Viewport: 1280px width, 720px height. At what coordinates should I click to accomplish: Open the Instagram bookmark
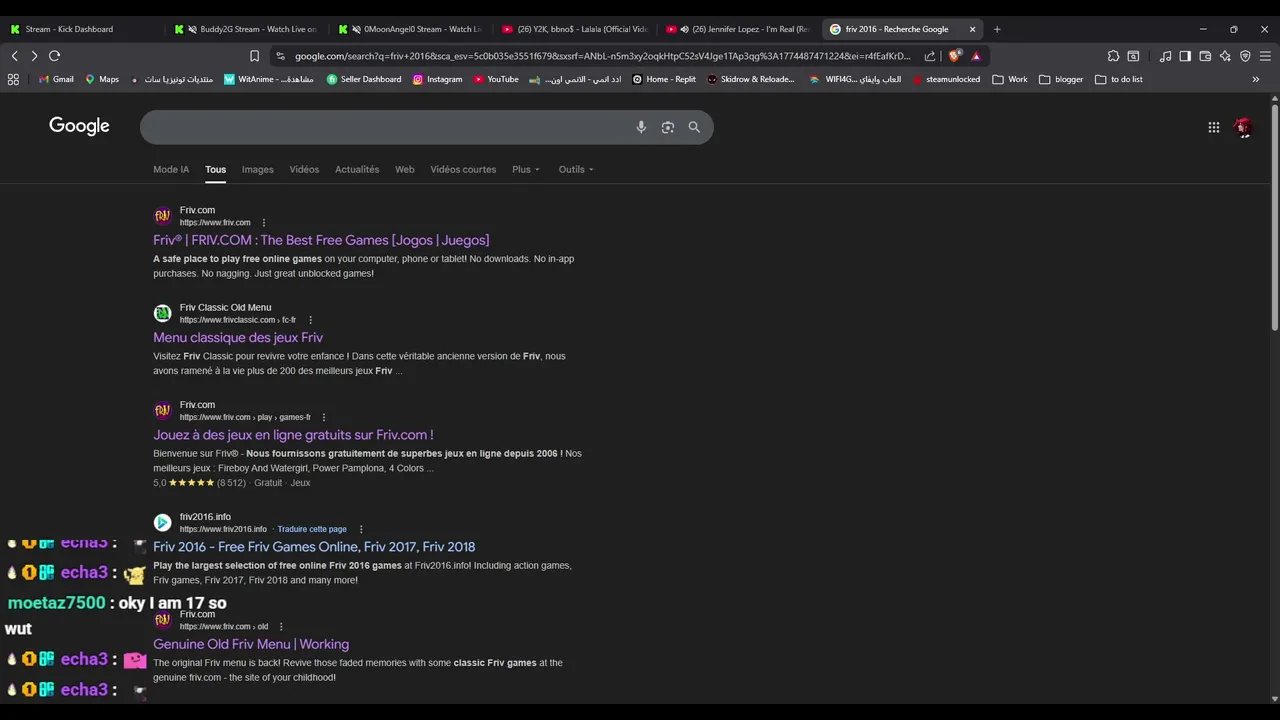coord(437,79)
